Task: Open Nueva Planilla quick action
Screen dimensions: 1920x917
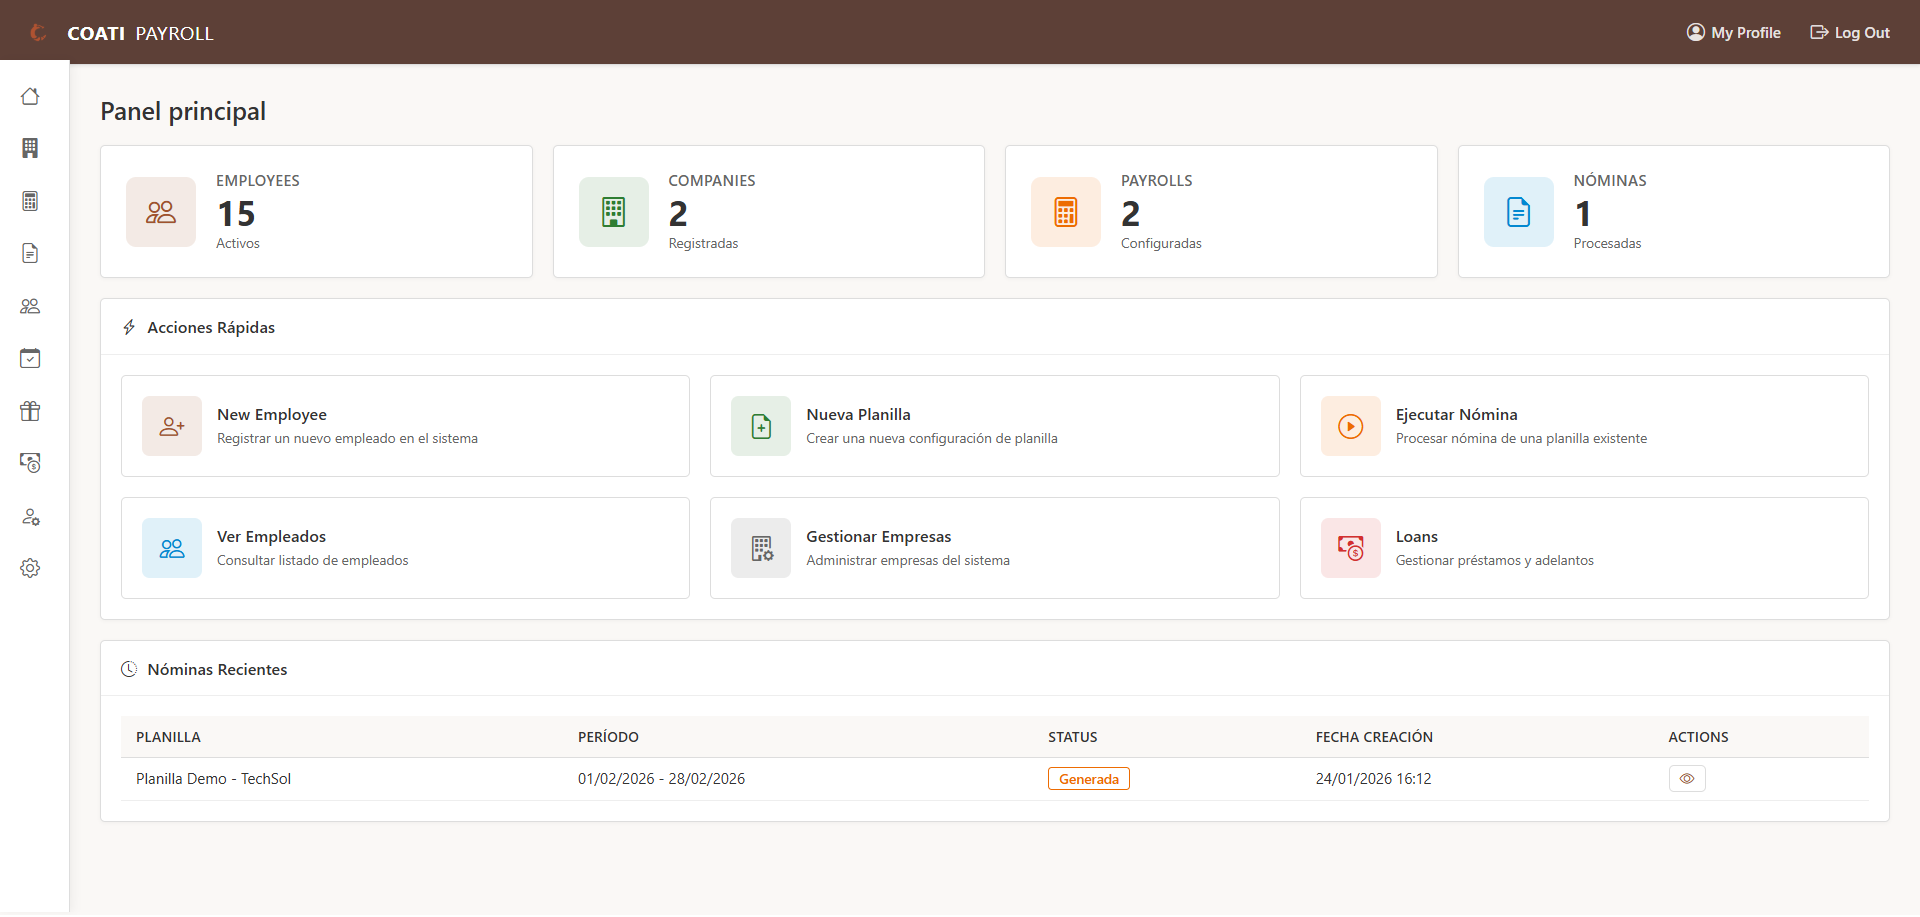Action: [994, 425]
